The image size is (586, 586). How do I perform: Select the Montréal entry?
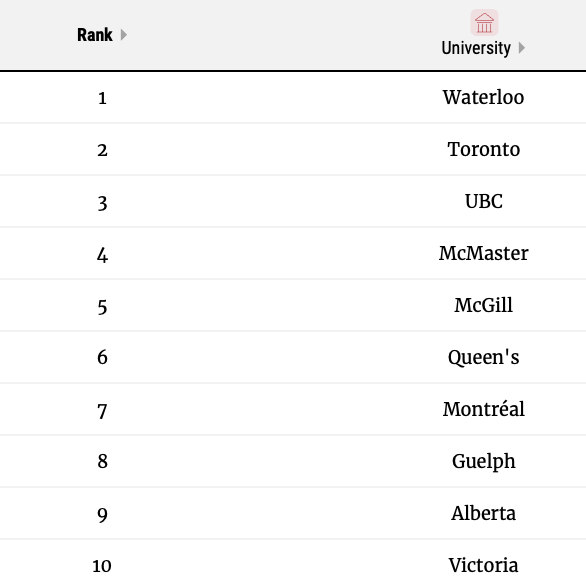[x=484, y=409]
